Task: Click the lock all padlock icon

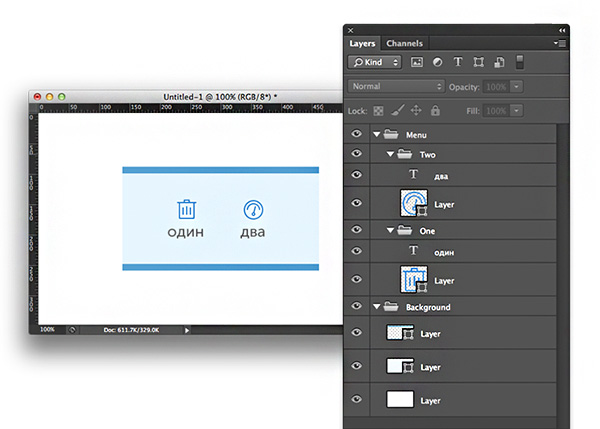Action: pyautogui.click(x=435, y=110)
